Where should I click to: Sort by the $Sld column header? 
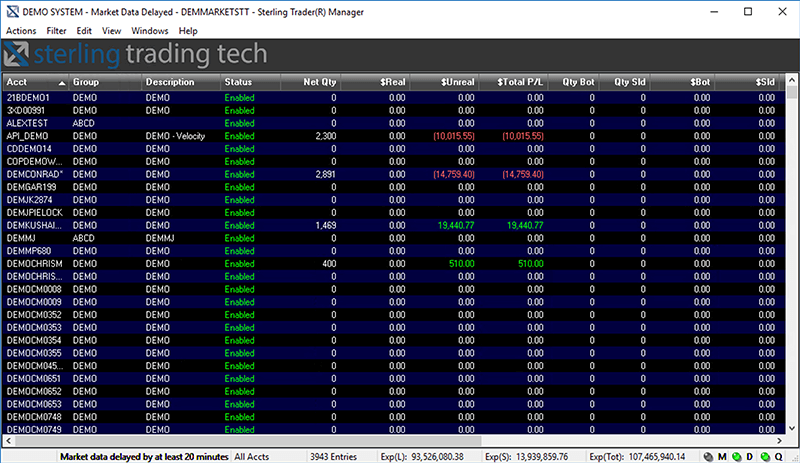[x=747, y=82]
